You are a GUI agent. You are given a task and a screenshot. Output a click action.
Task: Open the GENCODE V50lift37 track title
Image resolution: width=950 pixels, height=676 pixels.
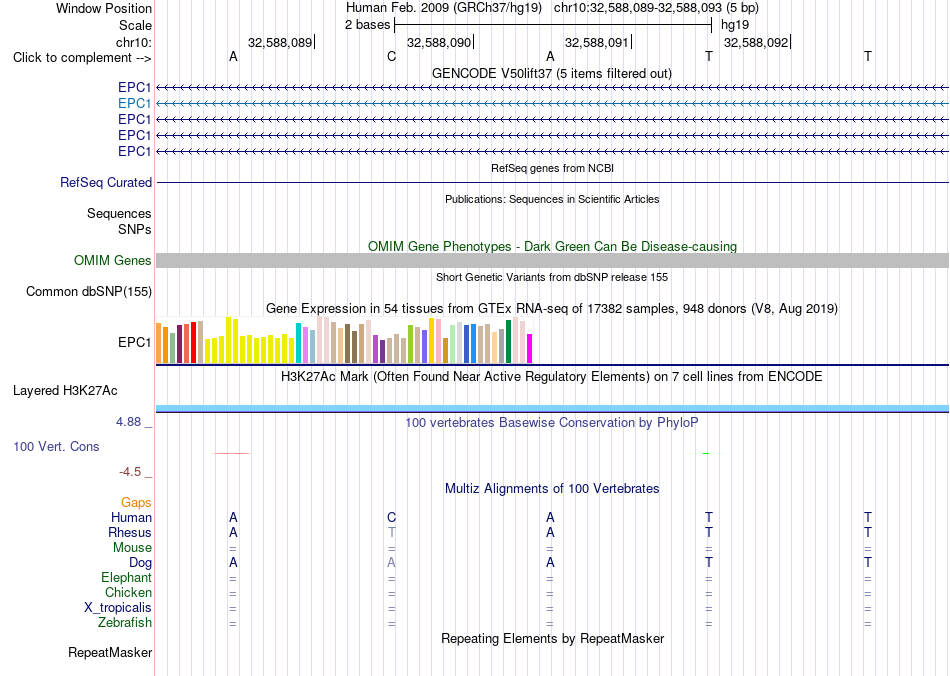click(551, 73)
